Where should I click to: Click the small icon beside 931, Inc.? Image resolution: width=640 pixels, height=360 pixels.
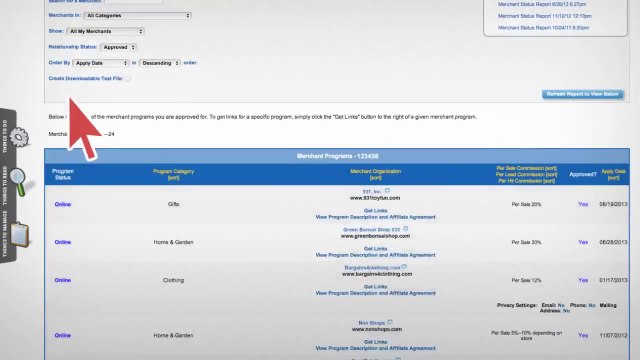tap(387, 191)
